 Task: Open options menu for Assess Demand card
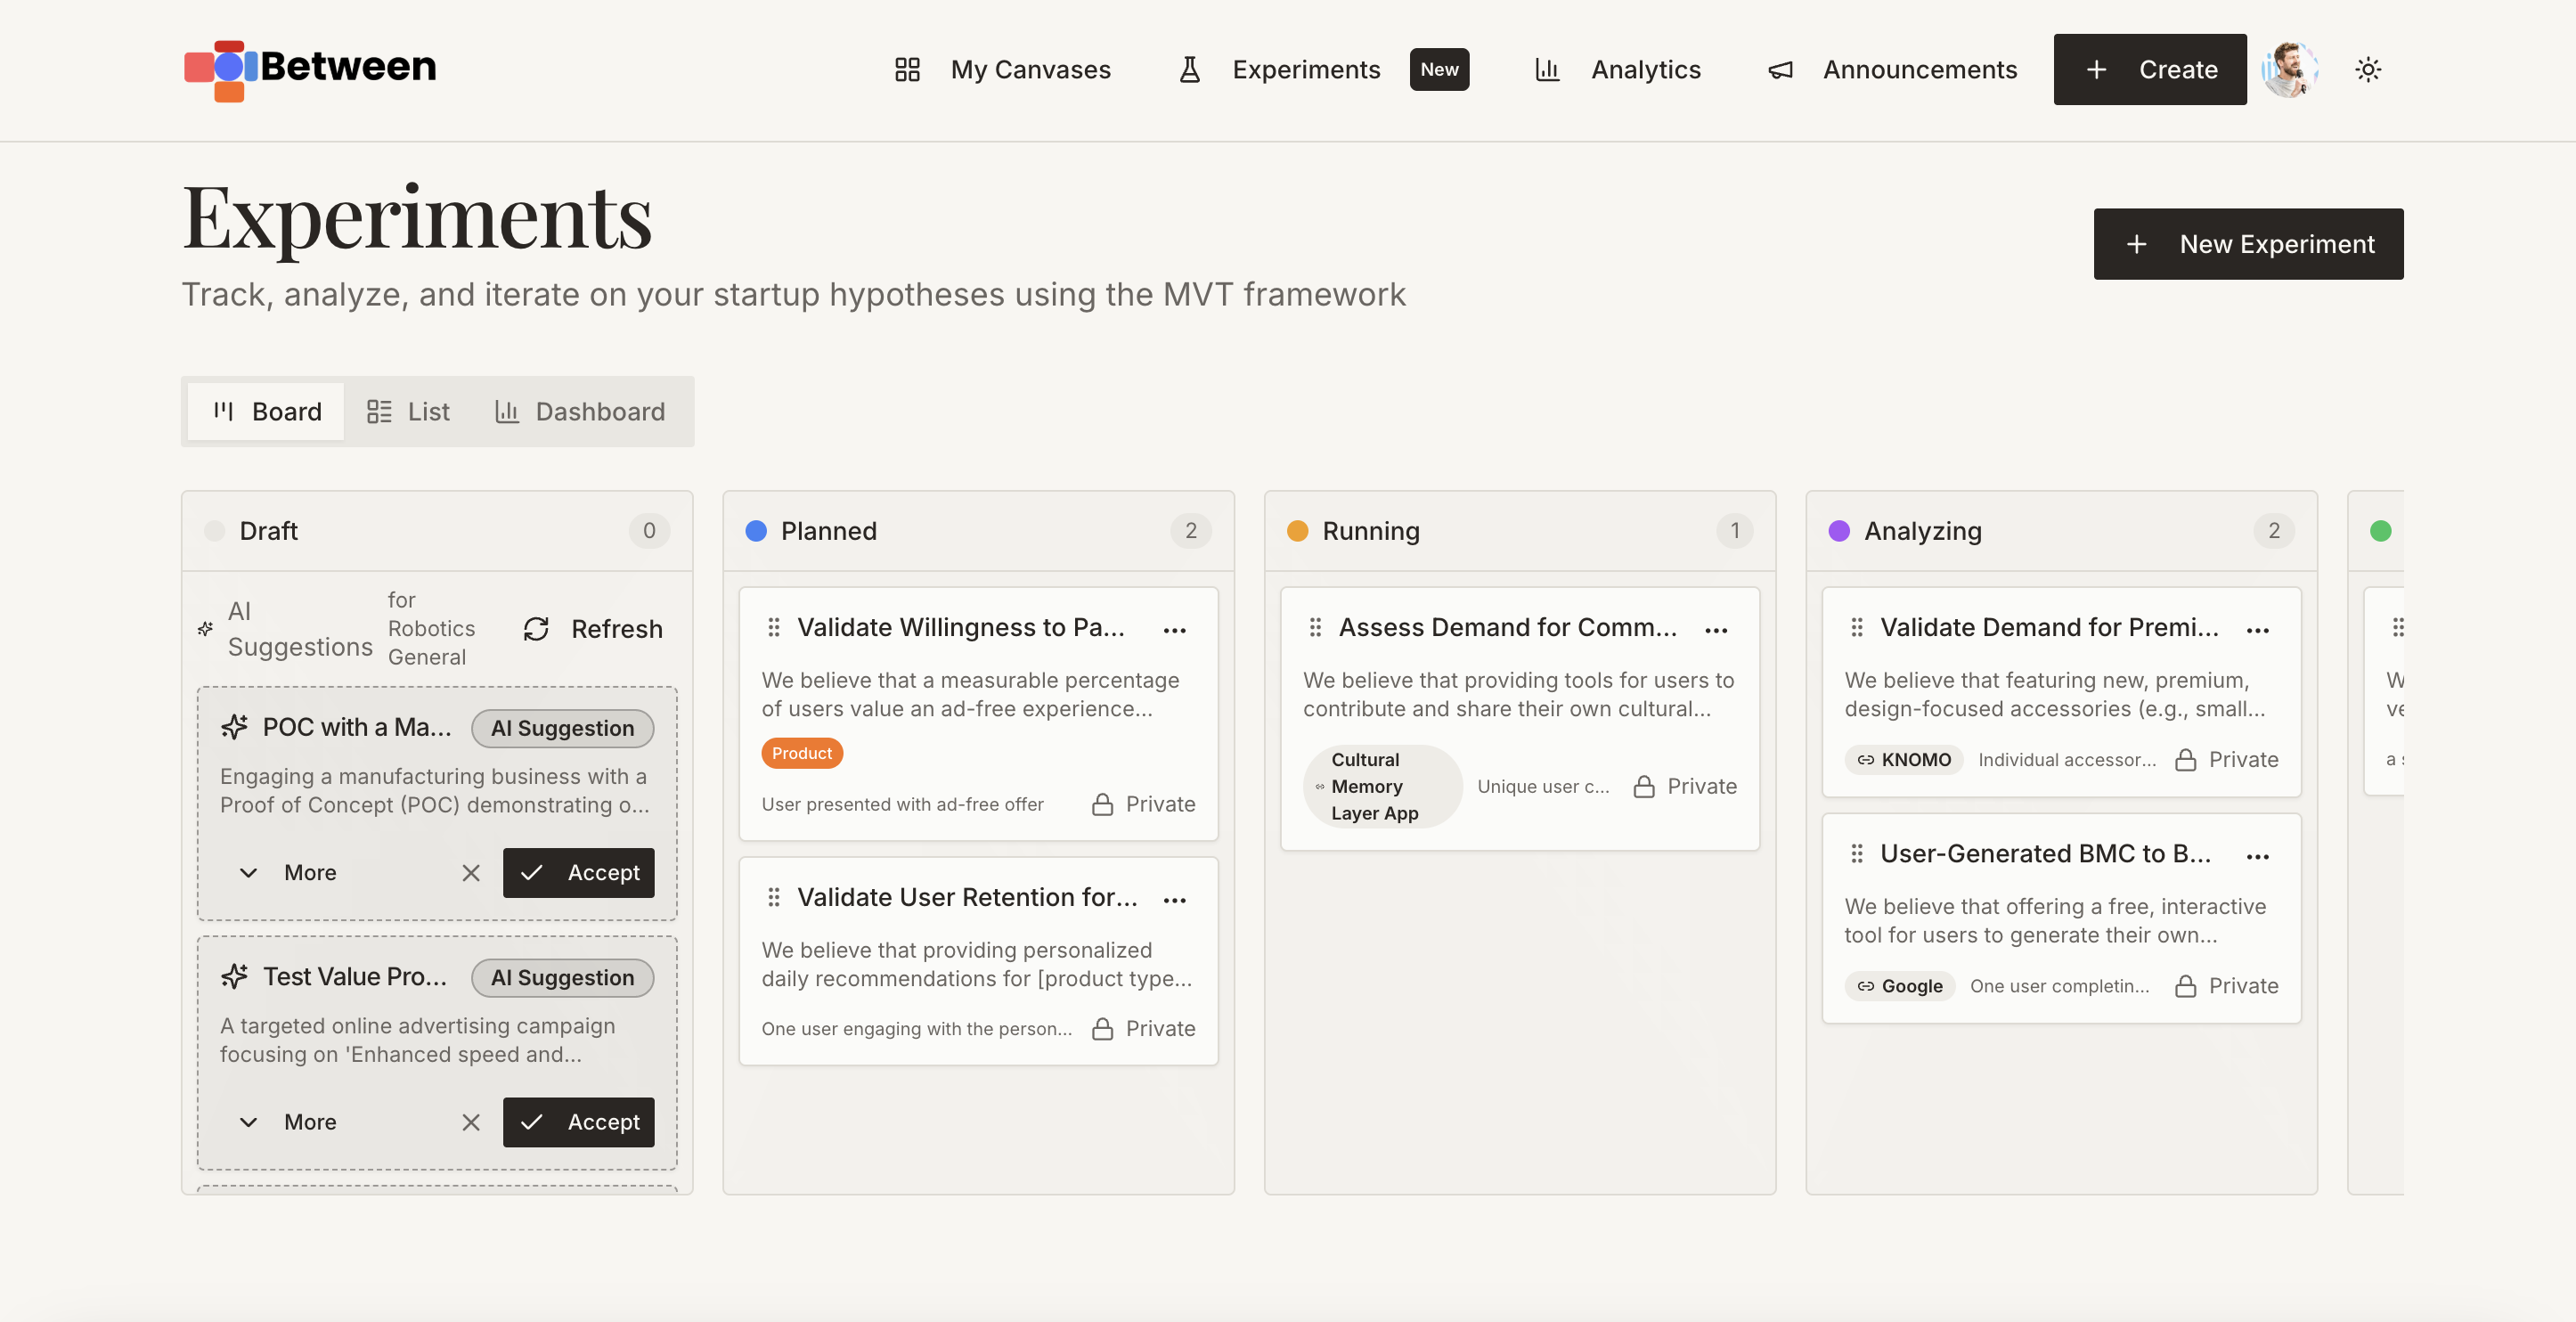[x=1716, y=630]
